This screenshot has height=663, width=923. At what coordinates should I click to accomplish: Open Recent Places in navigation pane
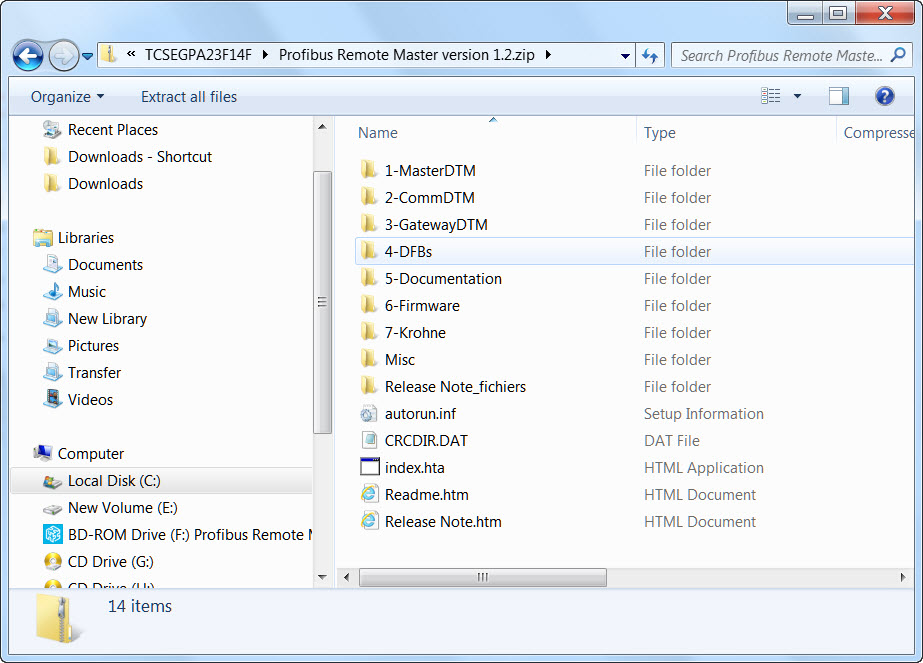(x=100, y=130)
